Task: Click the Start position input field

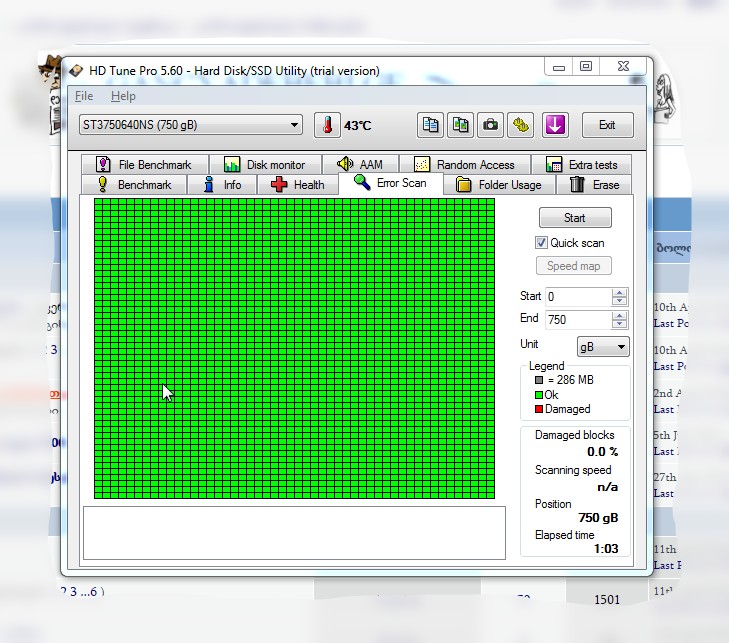Action: click(x=578, y=297)
